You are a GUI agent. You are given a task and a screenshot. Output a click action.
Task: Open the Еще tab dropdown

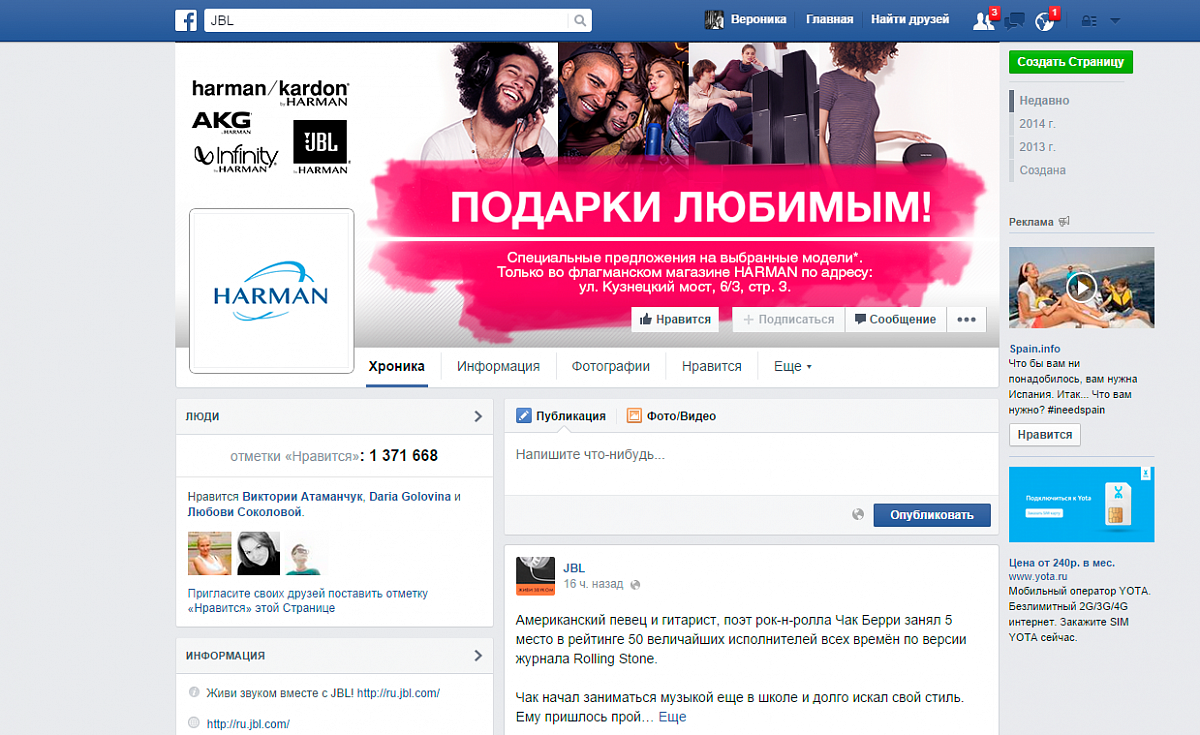tap(793, 366)
